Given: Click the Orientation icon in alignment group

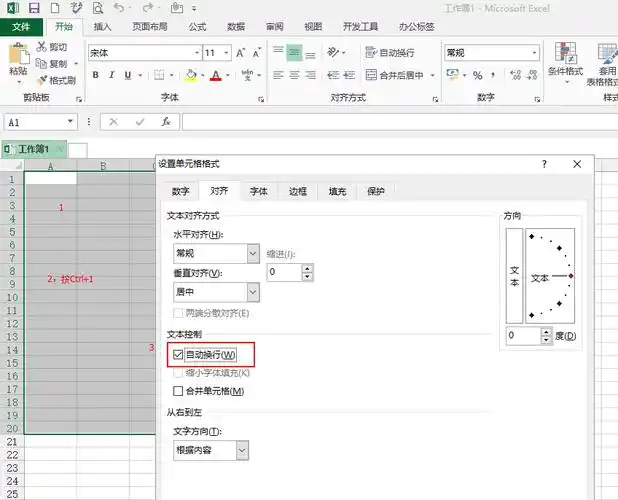Looking at the screenshot, I should pos(333,52).
